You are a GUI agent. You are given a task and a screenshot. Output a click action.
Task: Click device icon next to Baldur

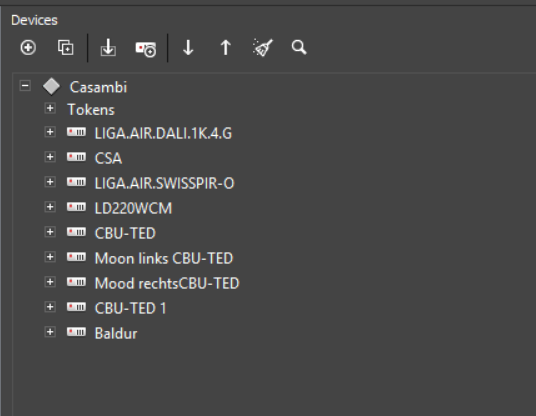pos(76,332)
